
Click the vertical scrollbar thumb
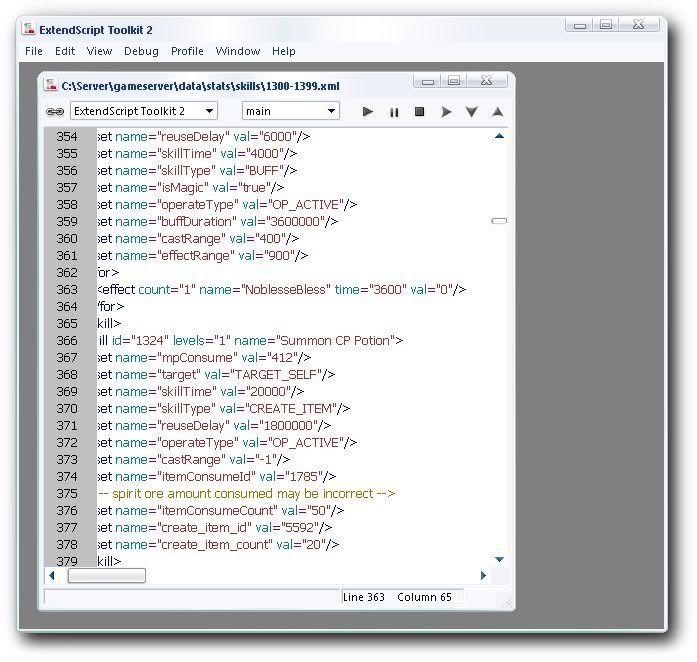coord(499,221)
